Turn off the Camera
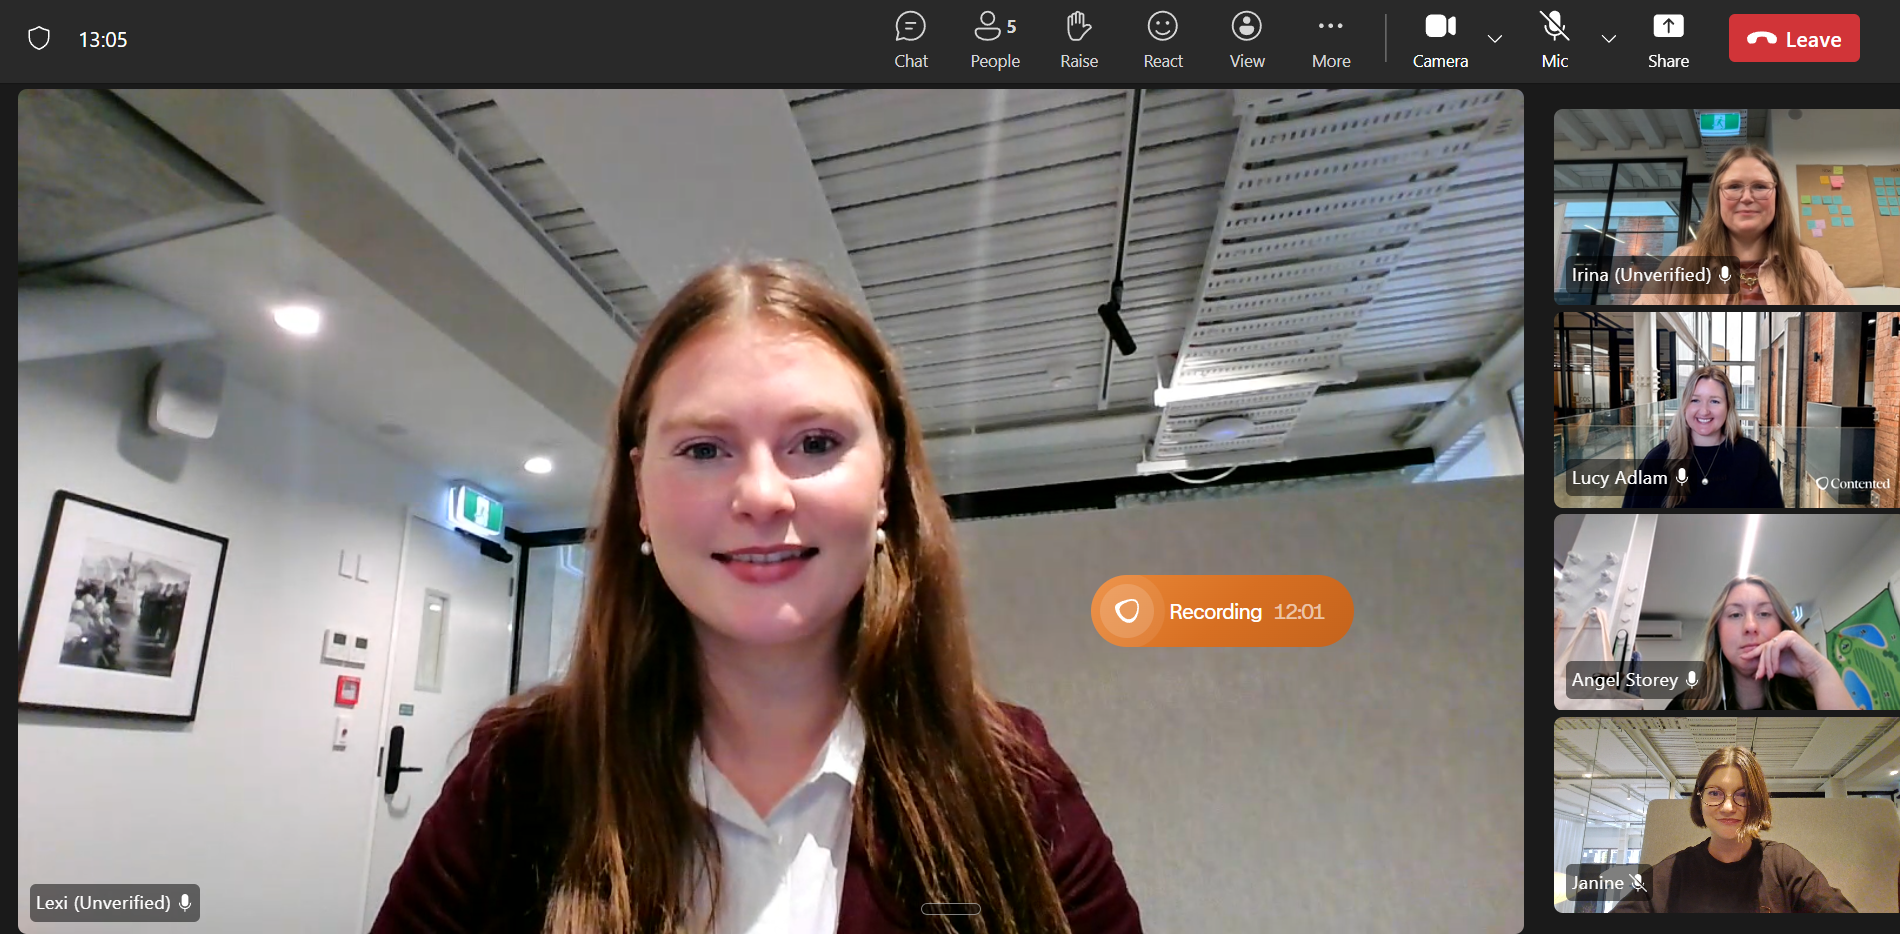The height and width of the screenshot is (934, 1900). point(1440,40)
